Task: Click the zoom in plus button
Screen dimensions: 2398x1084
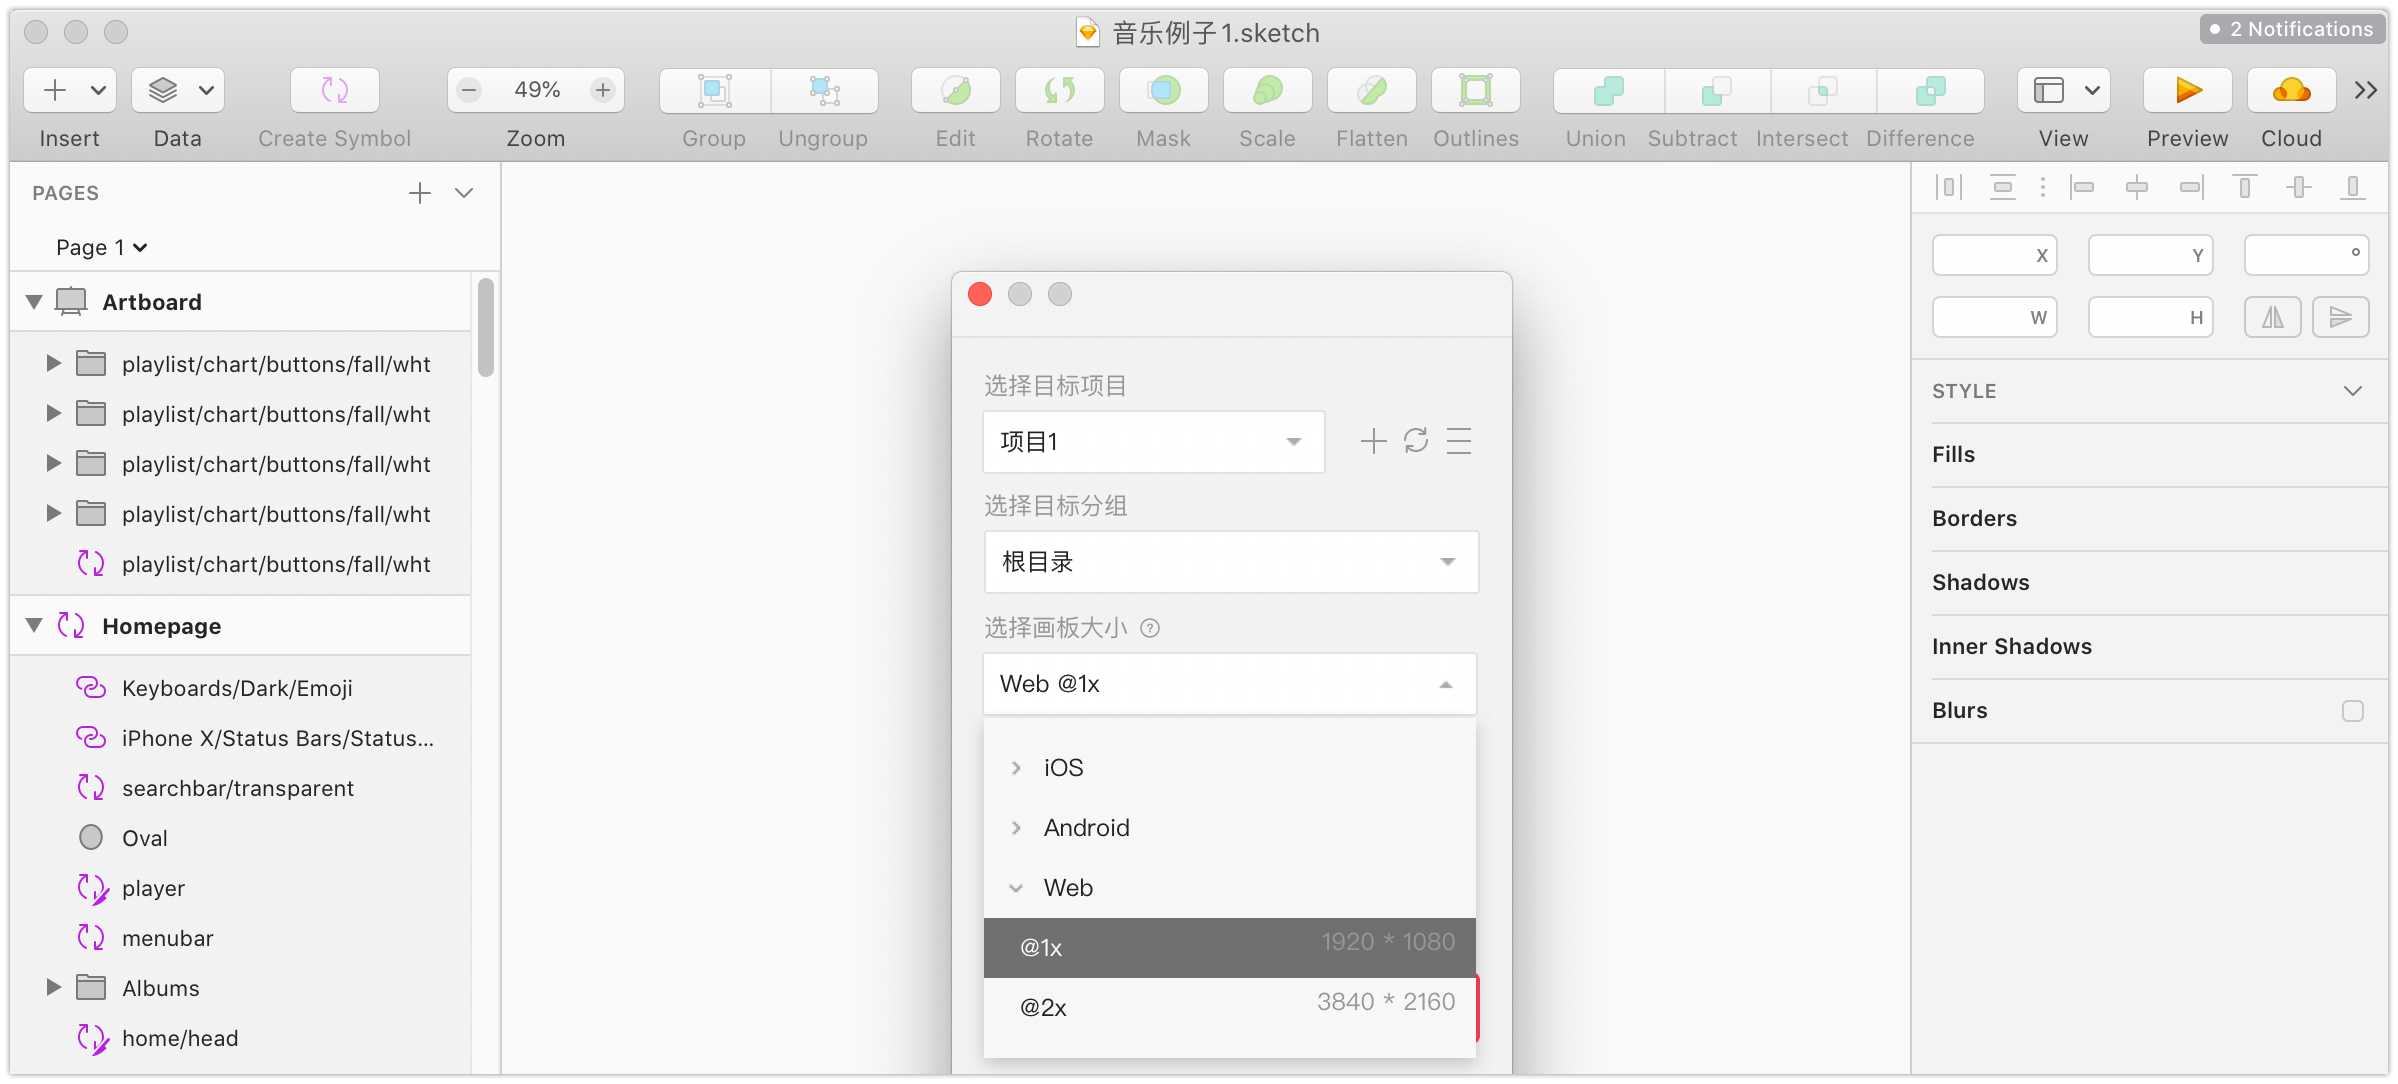Action: tap(603, 91)
